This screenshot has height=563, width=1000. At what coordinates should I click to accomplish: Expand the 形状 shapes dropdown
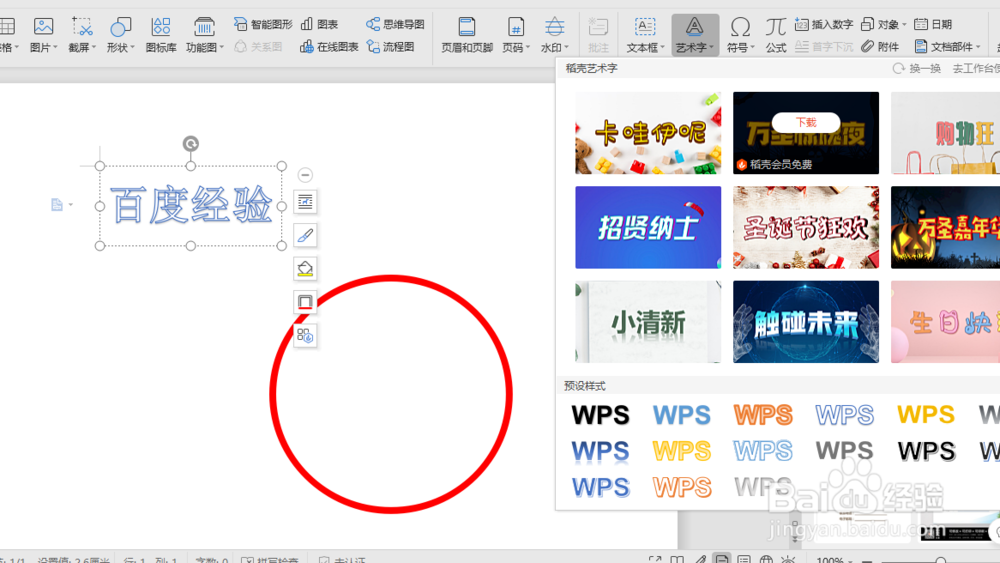pos(132,47)
